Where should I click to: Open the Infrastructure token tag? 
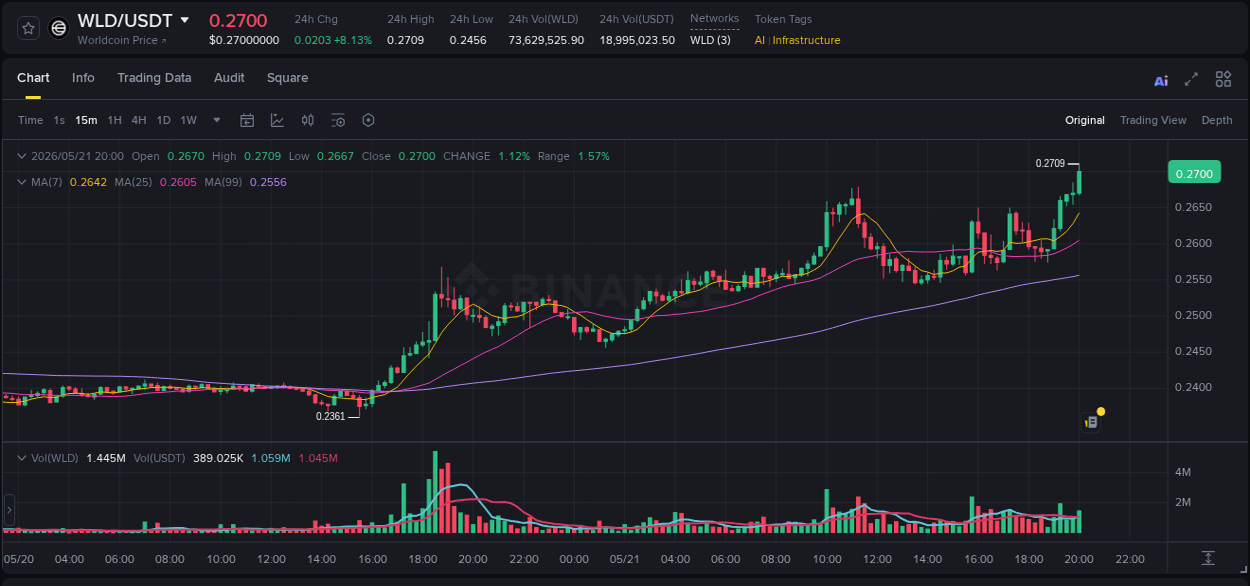pyautogui.click(x=806, y=40)
